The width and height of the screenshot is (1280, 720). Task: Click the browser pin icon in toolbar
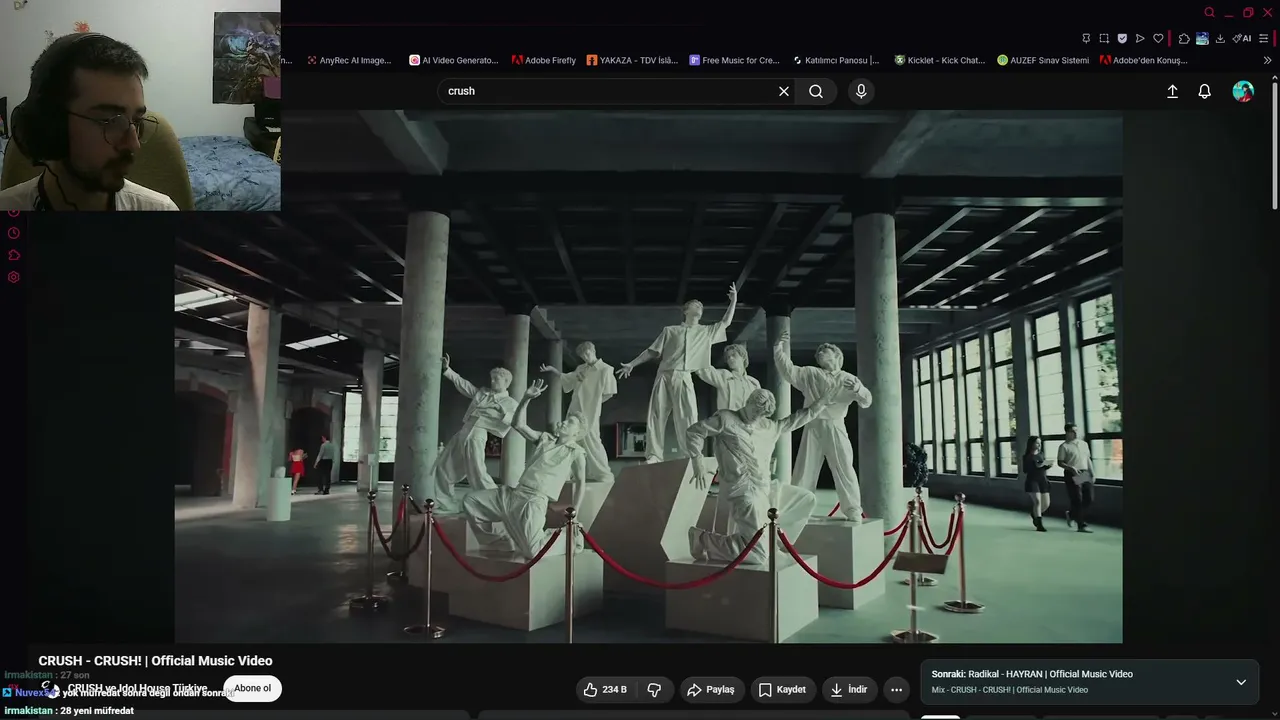[x=1086, y=39]
